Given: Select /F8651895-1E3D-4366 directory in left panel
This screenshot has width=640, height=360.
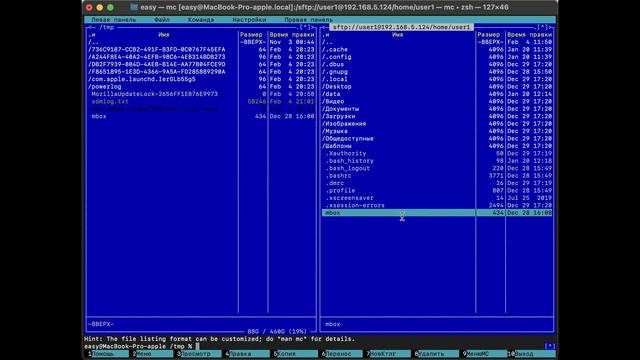Looking at the screenshot, I should pyautogui.click(x=201, y=72).
